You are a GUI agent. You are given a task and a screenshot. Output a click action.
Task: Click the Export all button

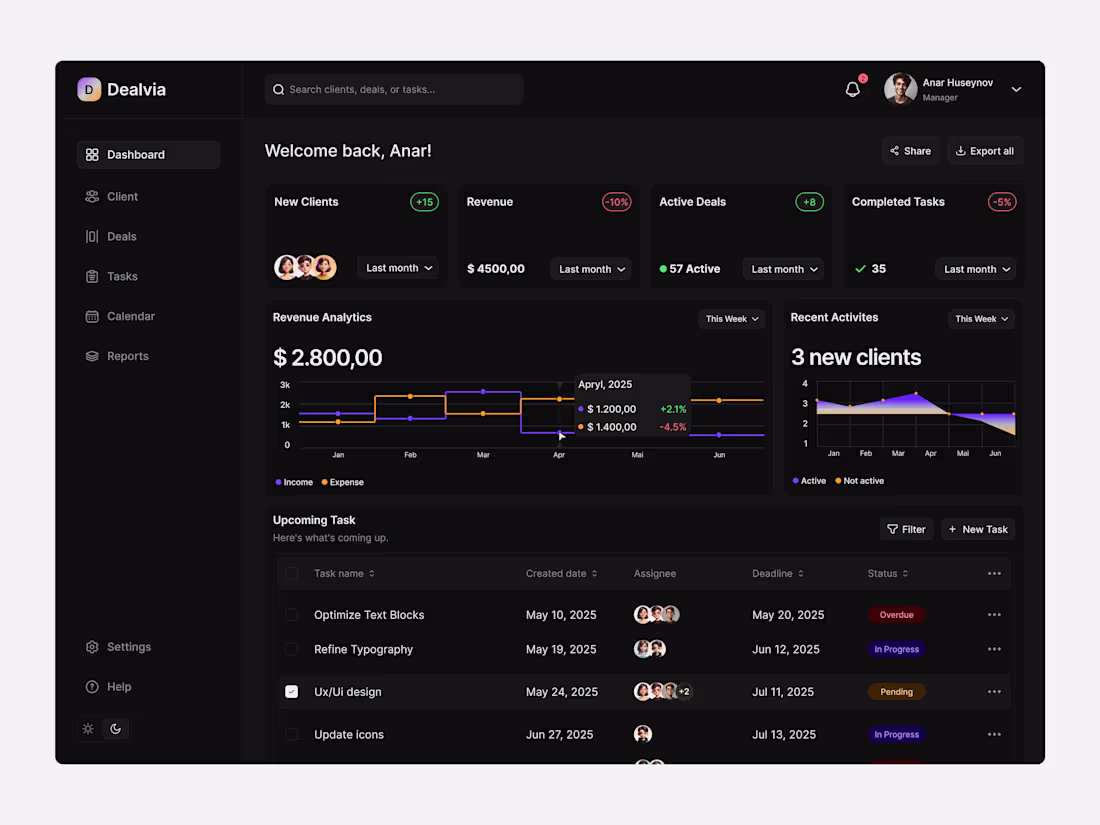(985, 150)
